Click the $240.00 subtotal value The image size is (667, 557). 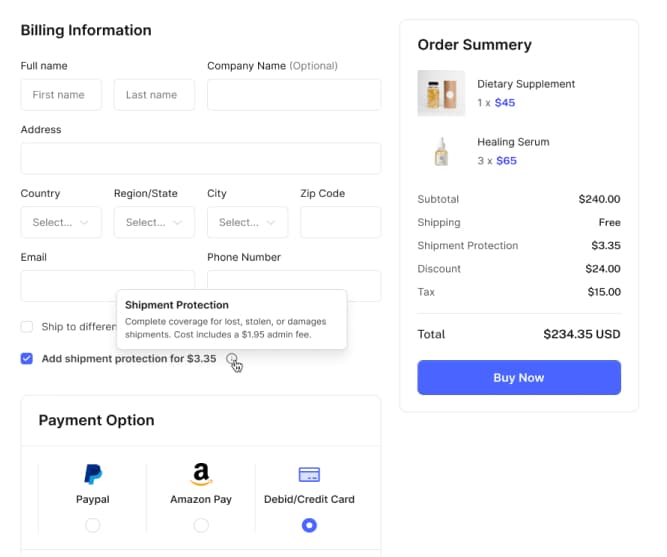point(599,199)
